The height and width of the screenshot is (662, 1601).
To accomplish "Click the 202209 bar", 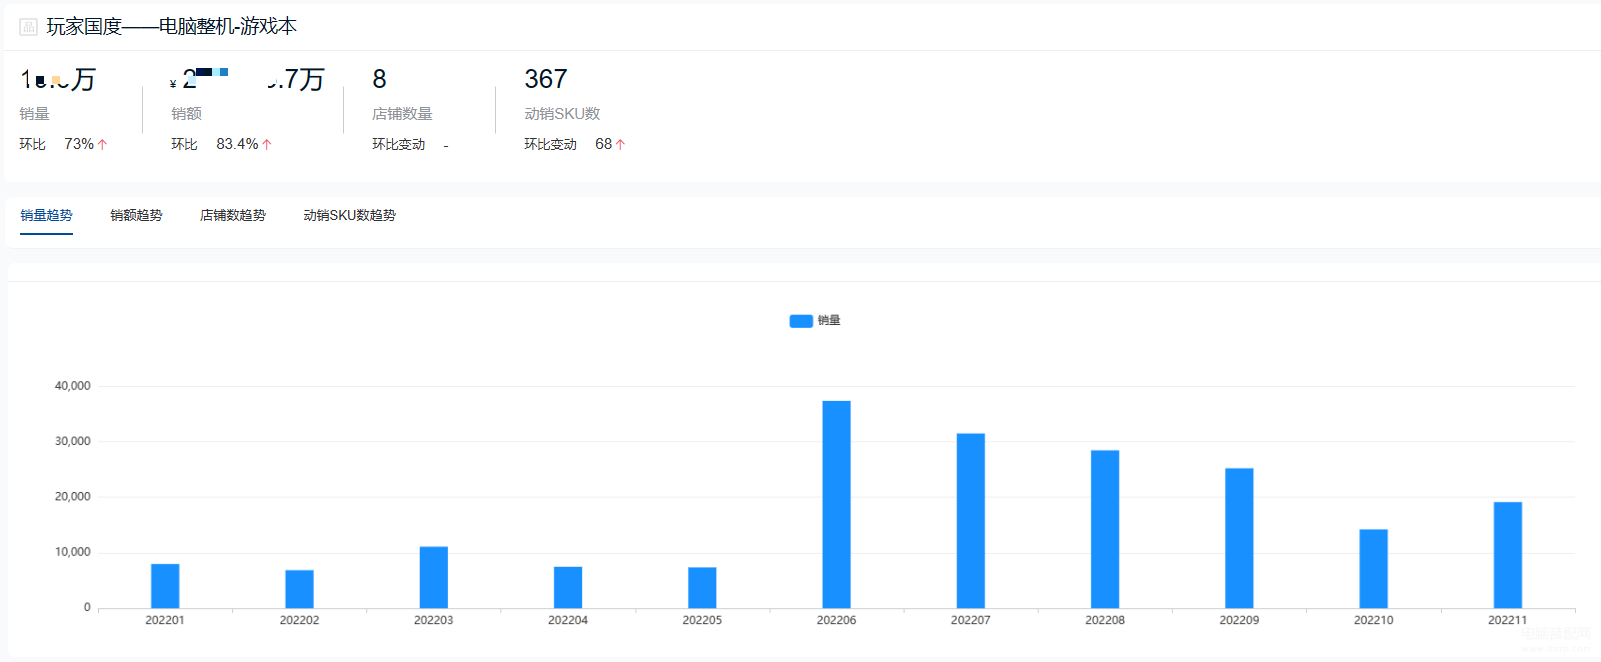I will click(1239, 538).
